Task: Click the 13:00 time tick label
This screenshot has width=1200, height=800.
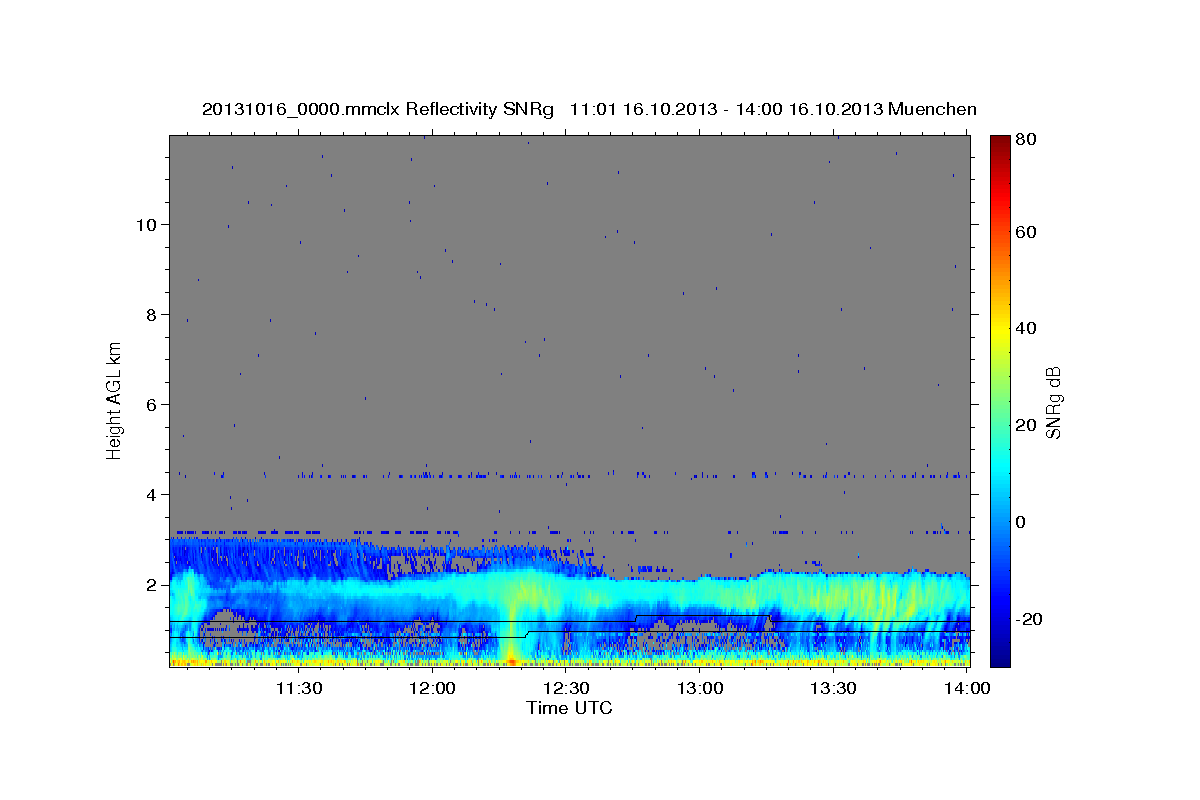Action: pyautogui.click(x=700, y=689)
